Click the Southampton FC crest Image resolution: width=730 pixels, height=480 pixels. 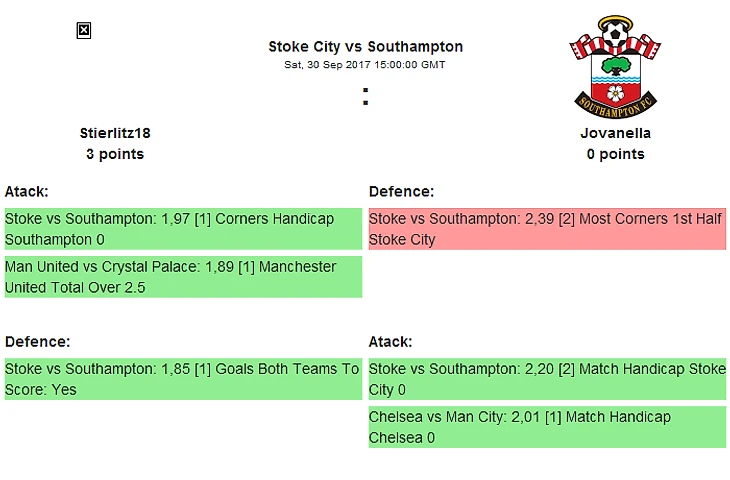click(615, 64)
